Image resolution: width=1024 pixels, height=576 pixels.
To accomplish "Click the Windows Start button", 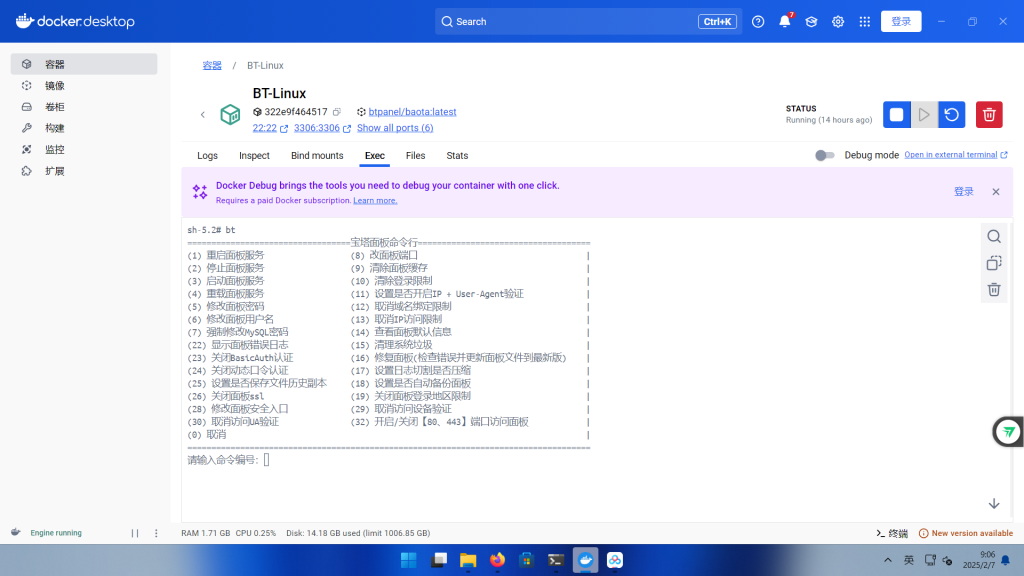I will [409, 560].
